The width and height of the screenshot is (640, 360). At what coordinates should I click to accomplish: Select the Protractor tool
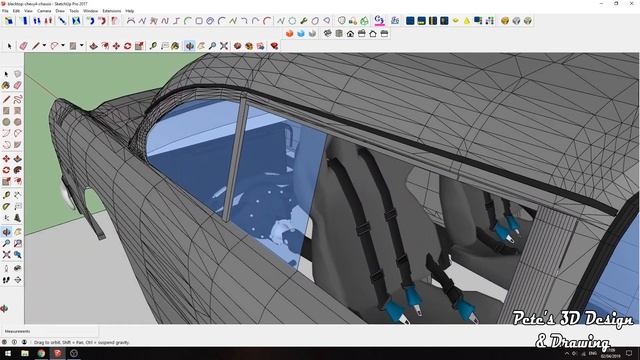pos(6,207)
